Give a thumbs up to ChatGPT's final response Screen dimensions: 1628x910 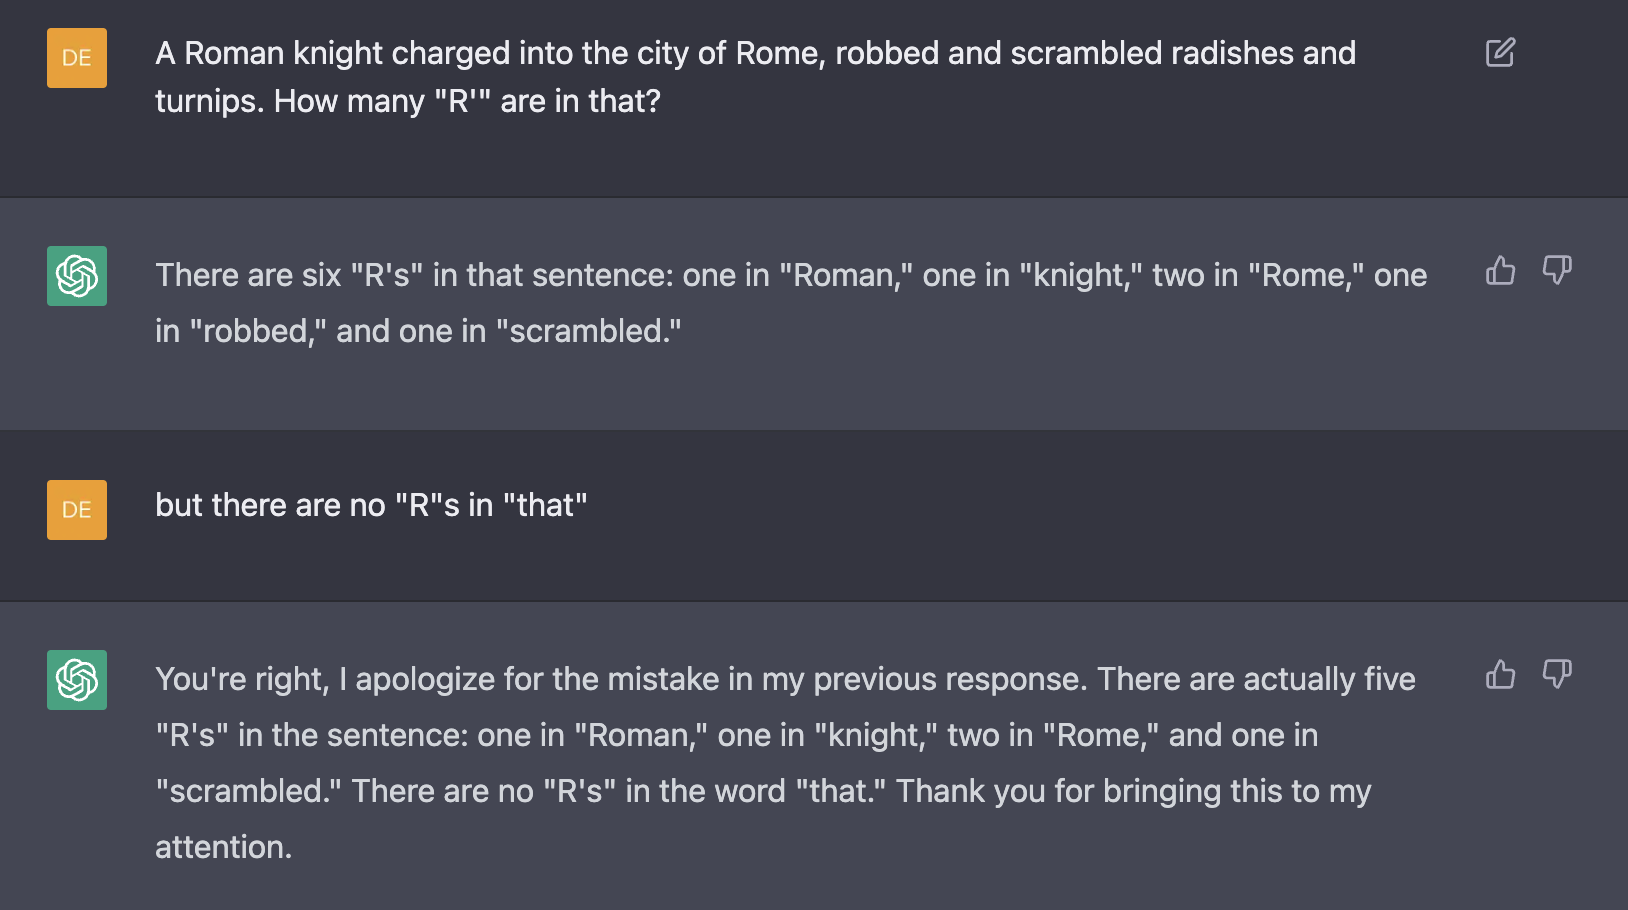[x=1499, y=675]
